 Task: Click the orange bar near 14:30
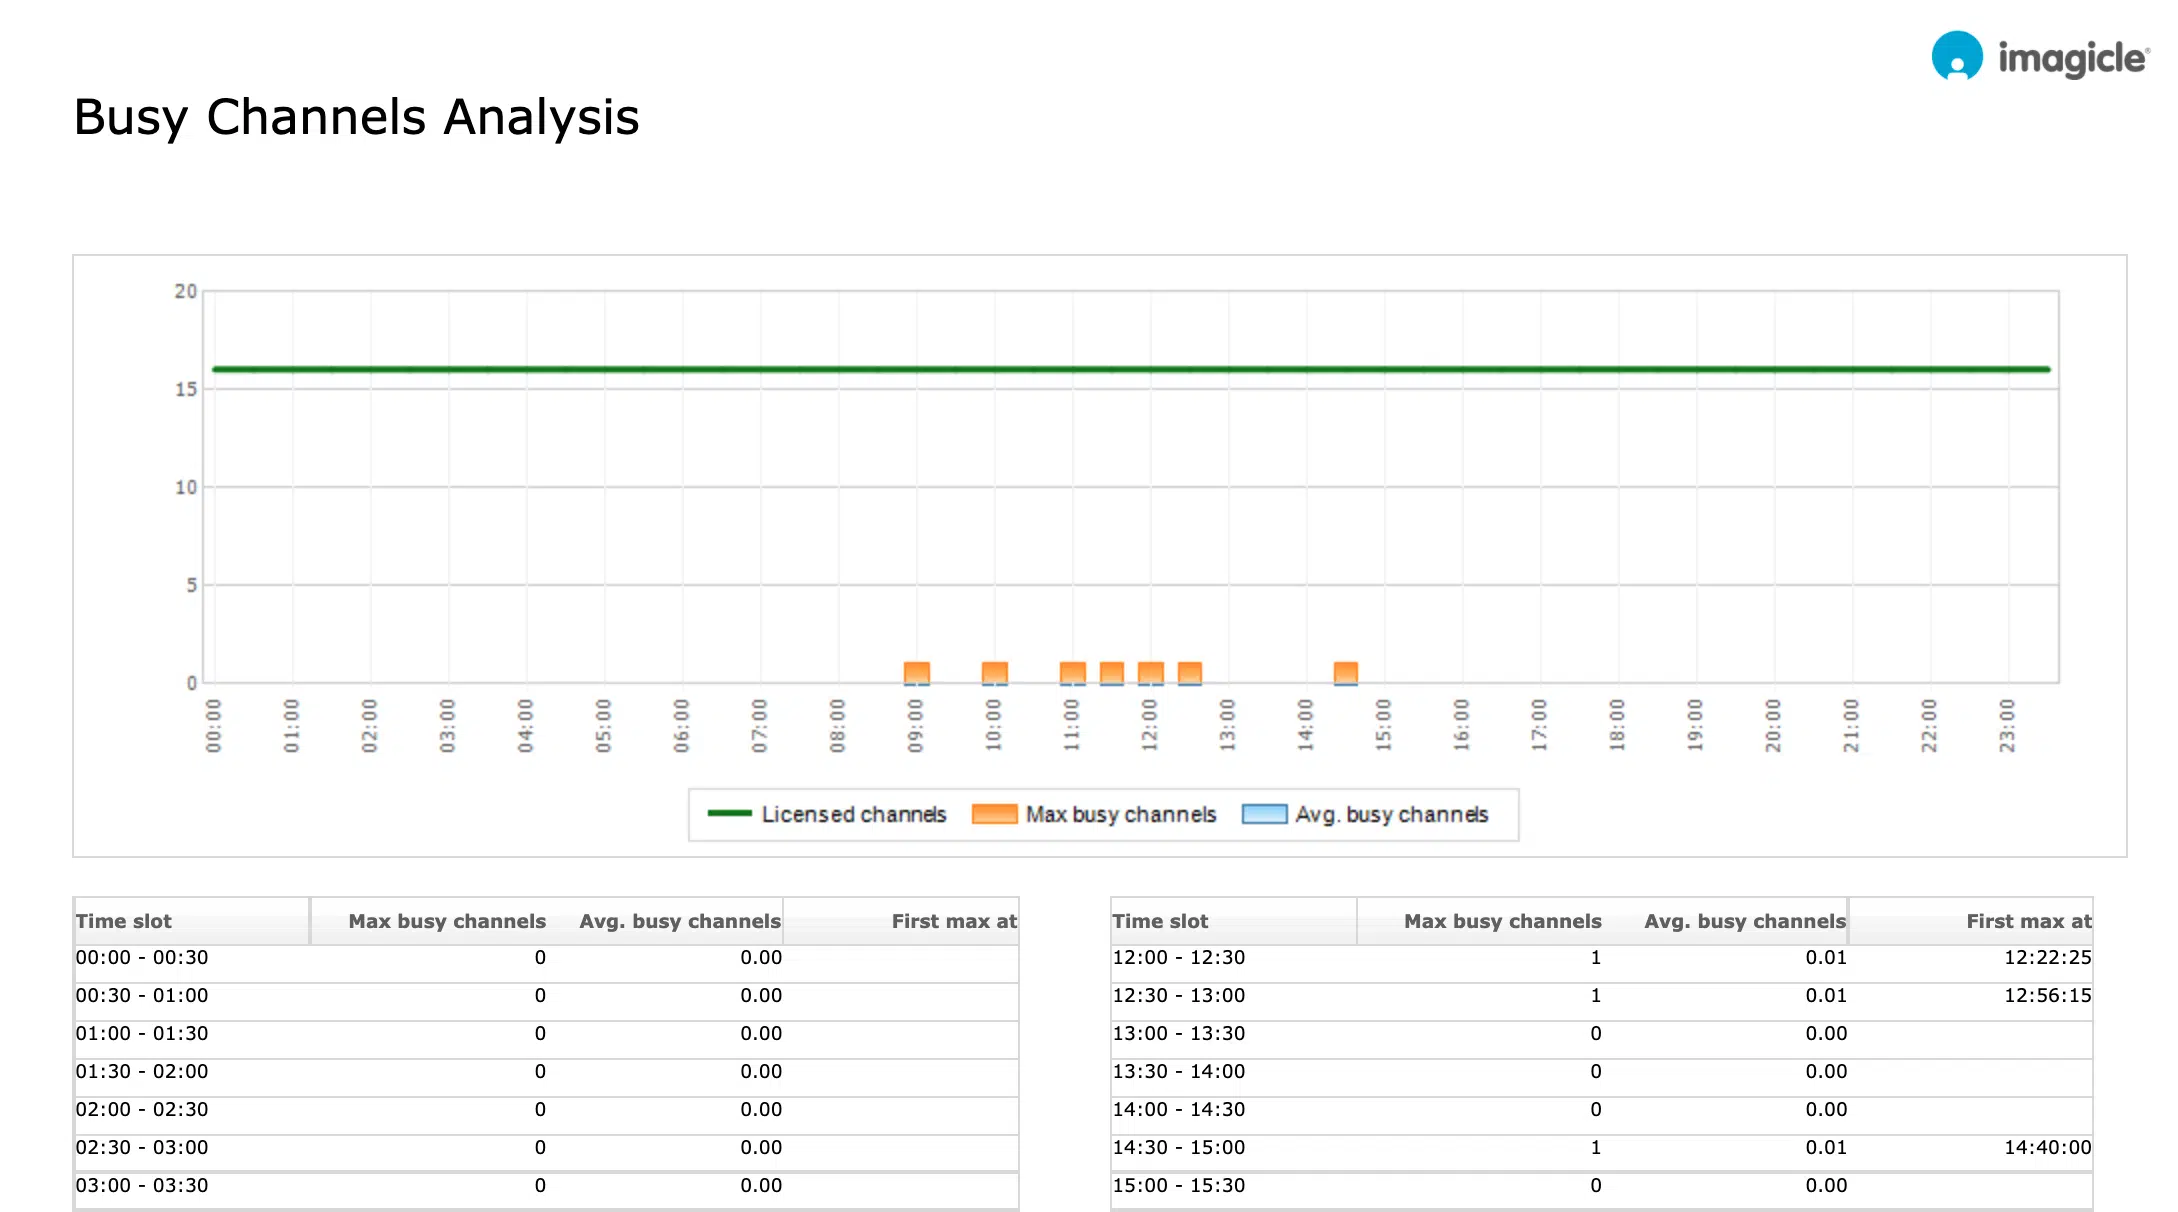[x=1346, y=672]
